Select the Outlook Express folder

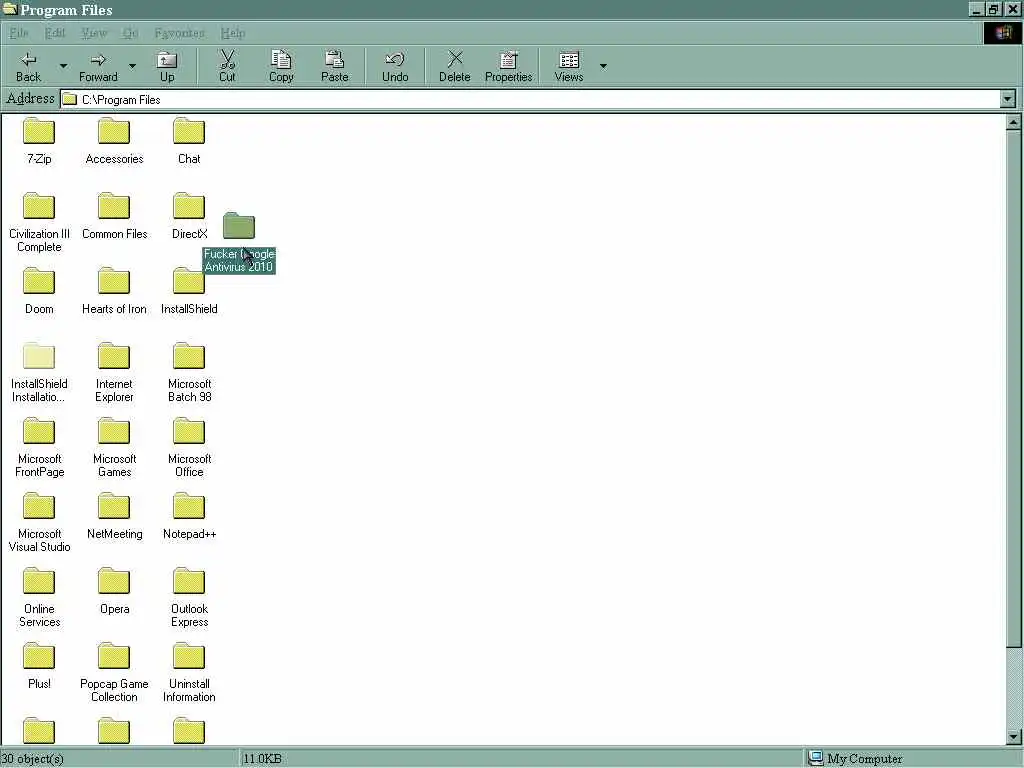click(x=189, y=598)
